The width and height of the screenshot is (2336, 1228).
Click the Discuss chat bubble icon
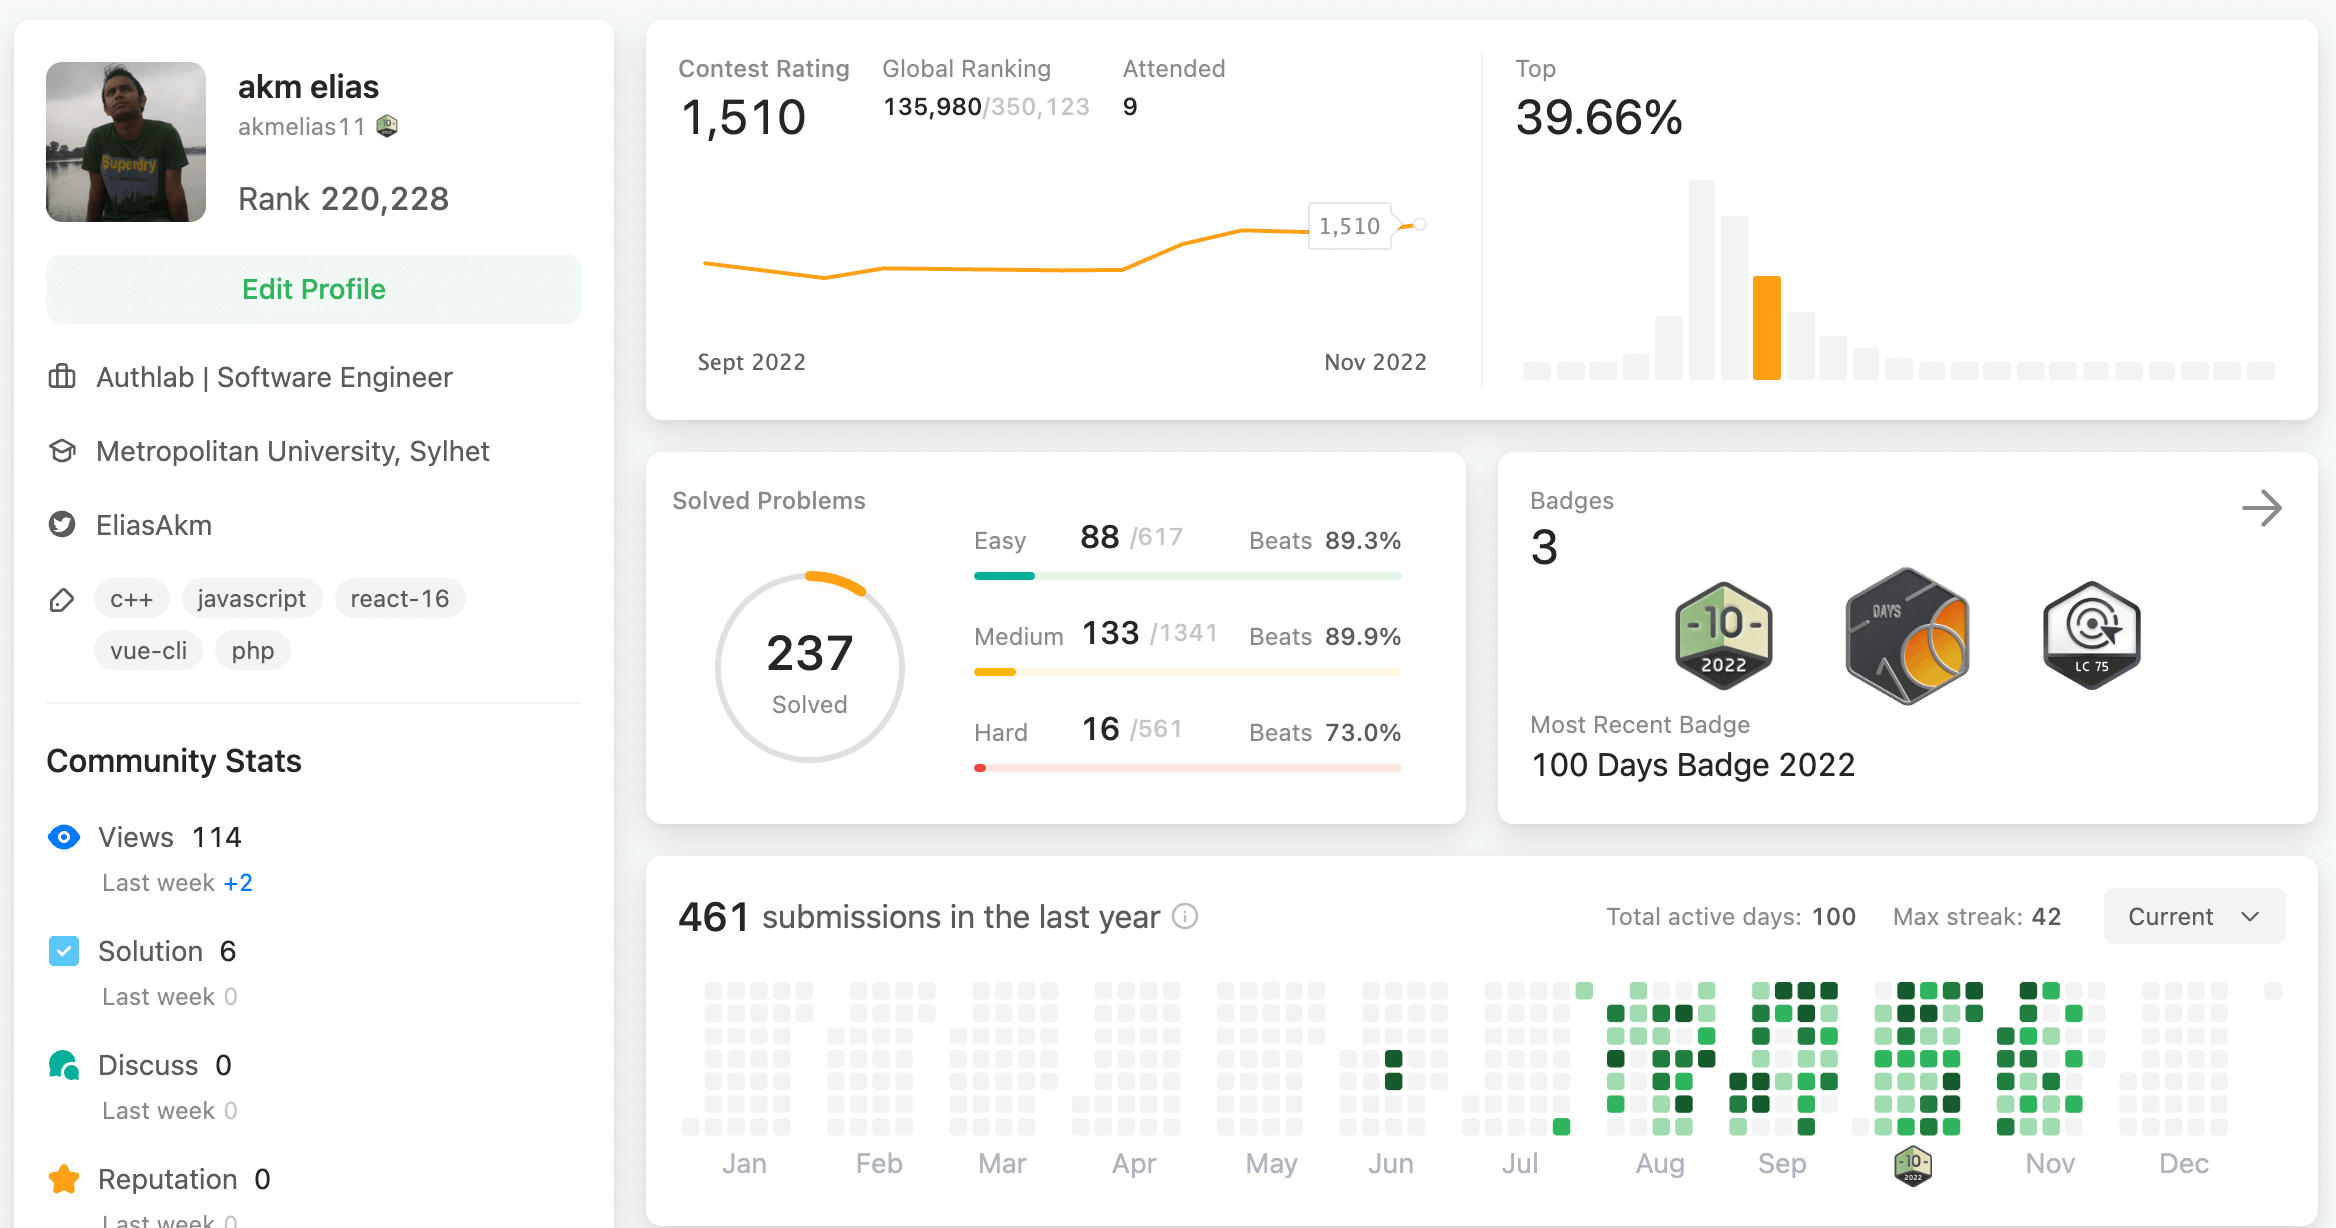click(x=64, y=1065)
